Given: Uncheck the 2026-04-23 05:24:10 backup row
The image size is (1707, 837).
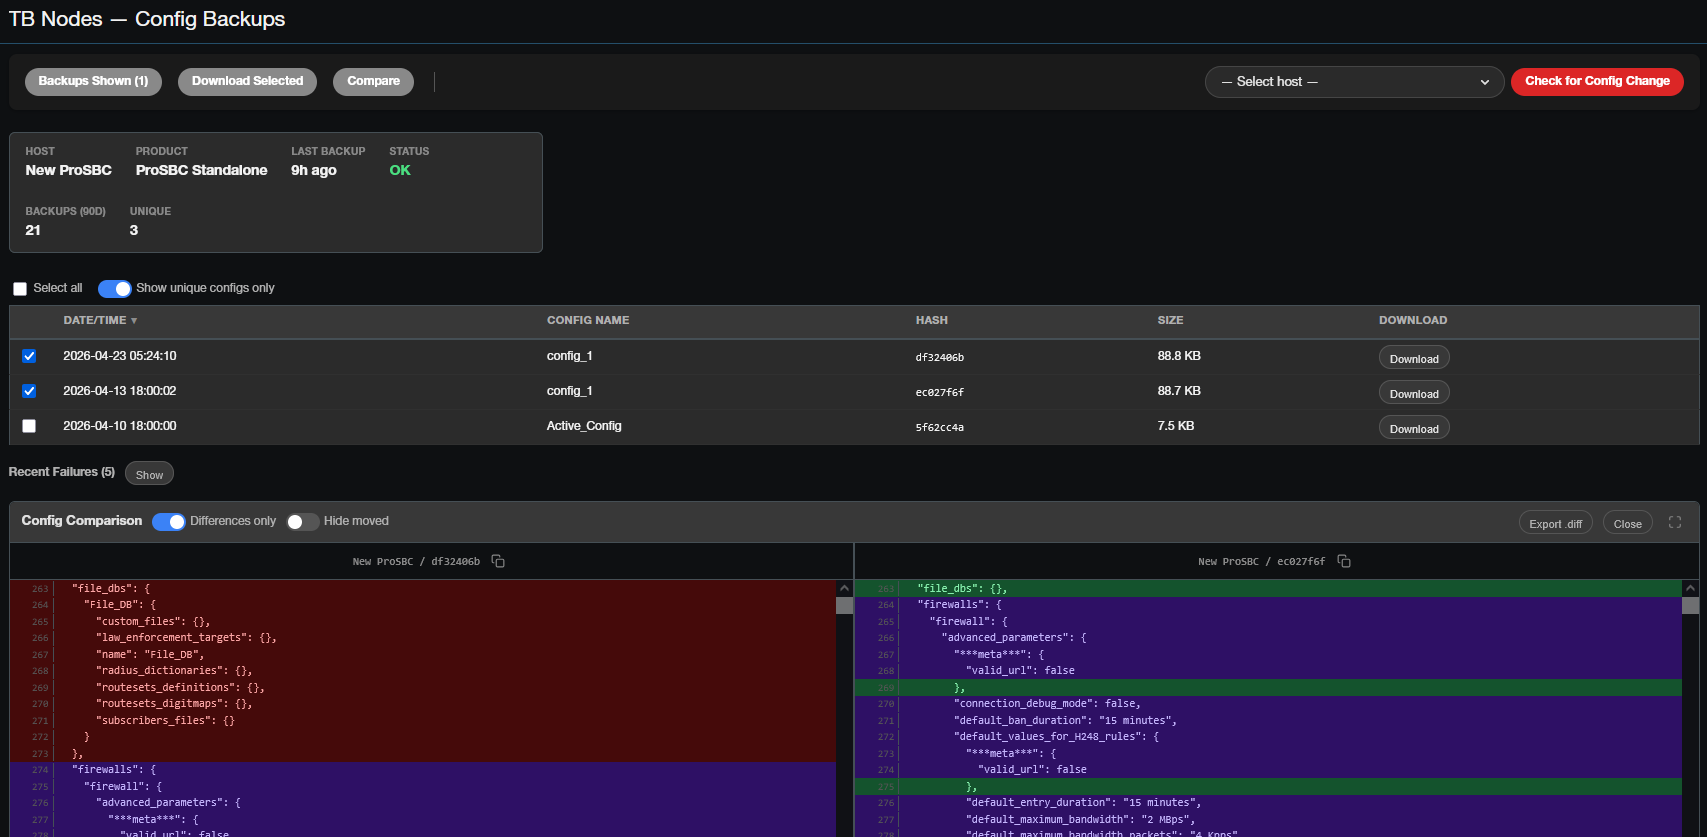Looking at the screenshot, I should coord(29,356).
